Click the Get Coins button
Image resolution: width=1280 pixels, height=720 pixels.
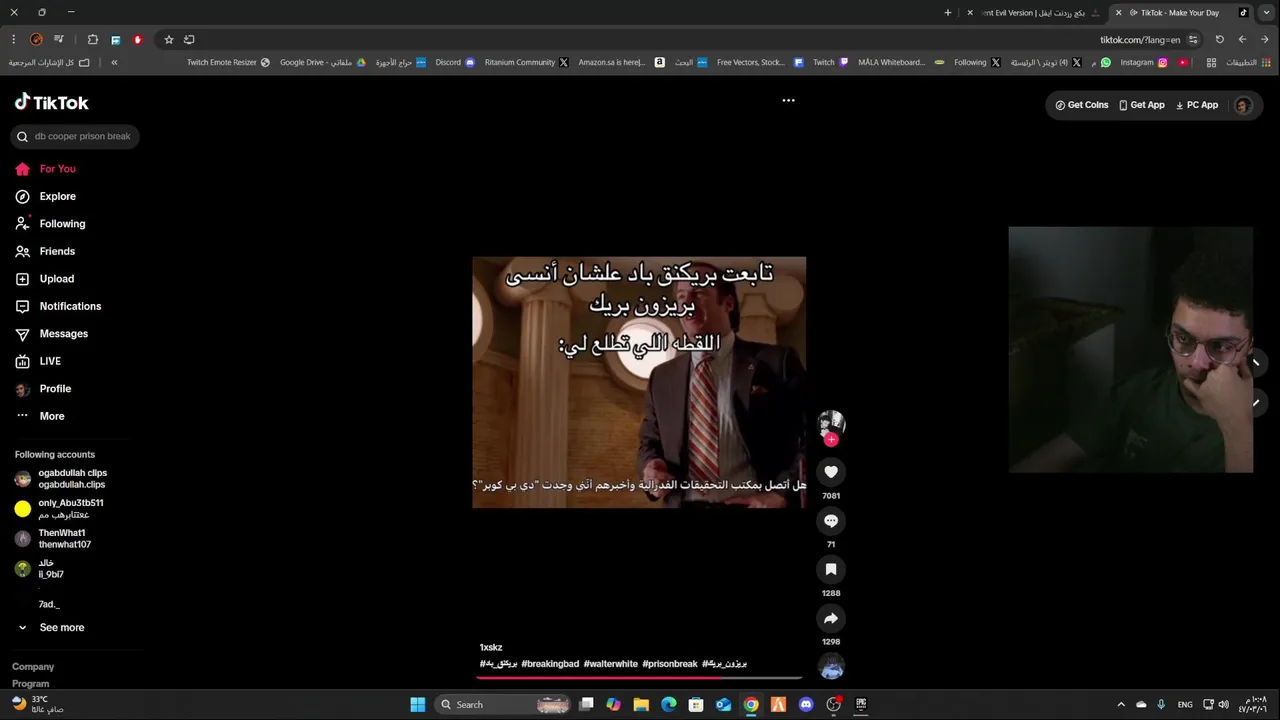(1082, 105)
